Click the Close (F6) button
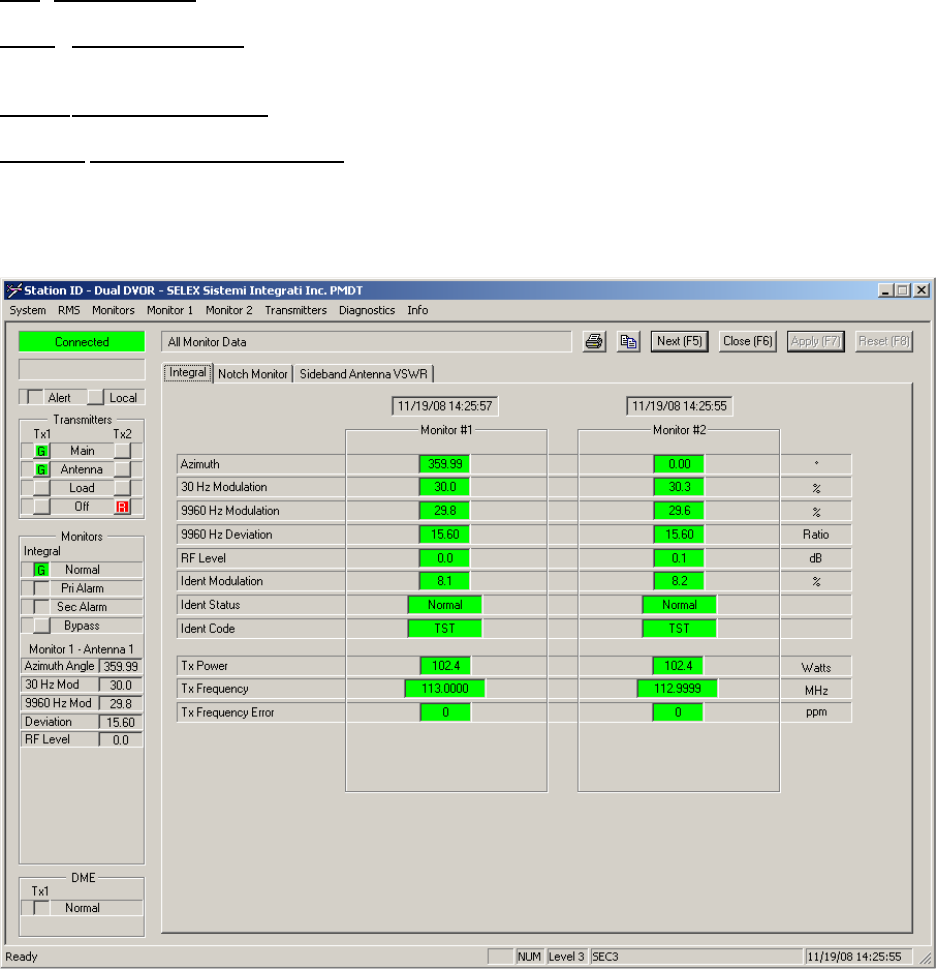 coord(748,341)
